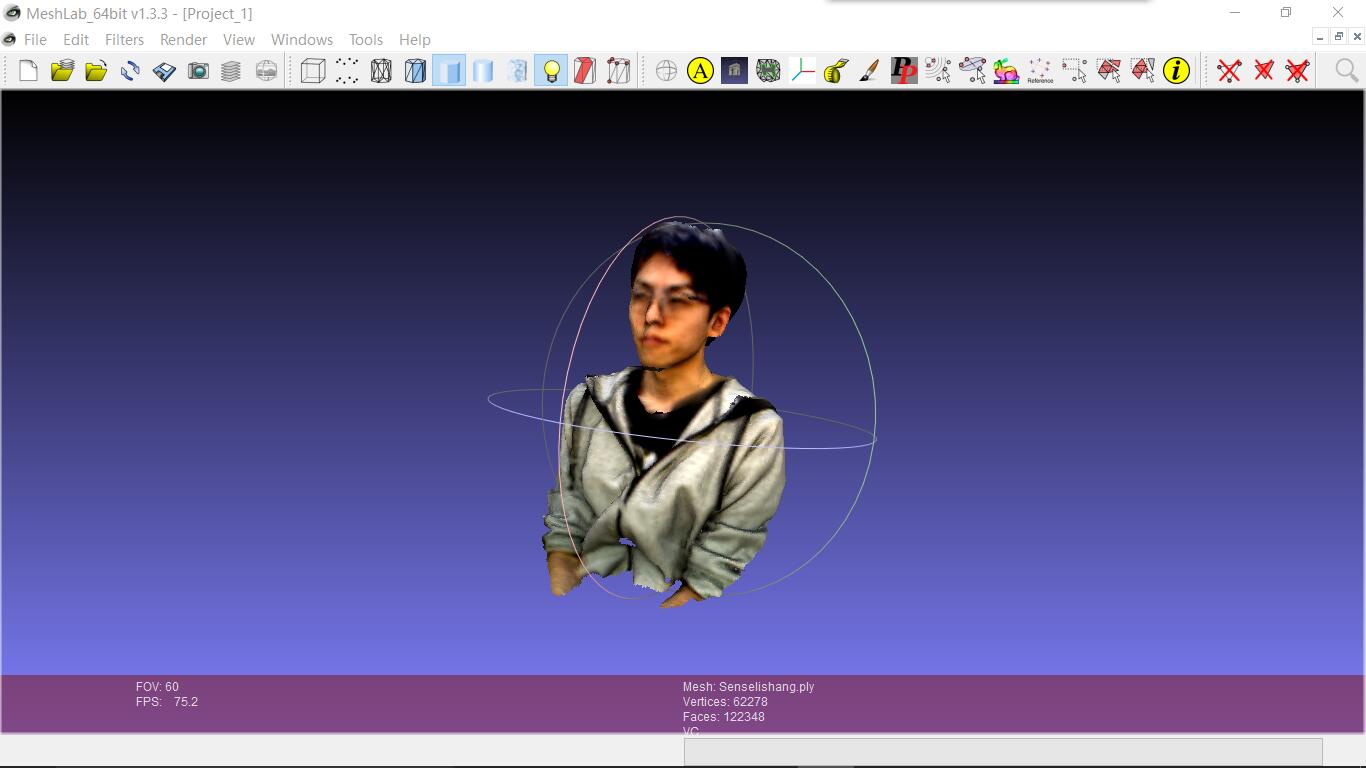Open the Help menu
The width and height of the screenshot is (1366, 768).
414,39
